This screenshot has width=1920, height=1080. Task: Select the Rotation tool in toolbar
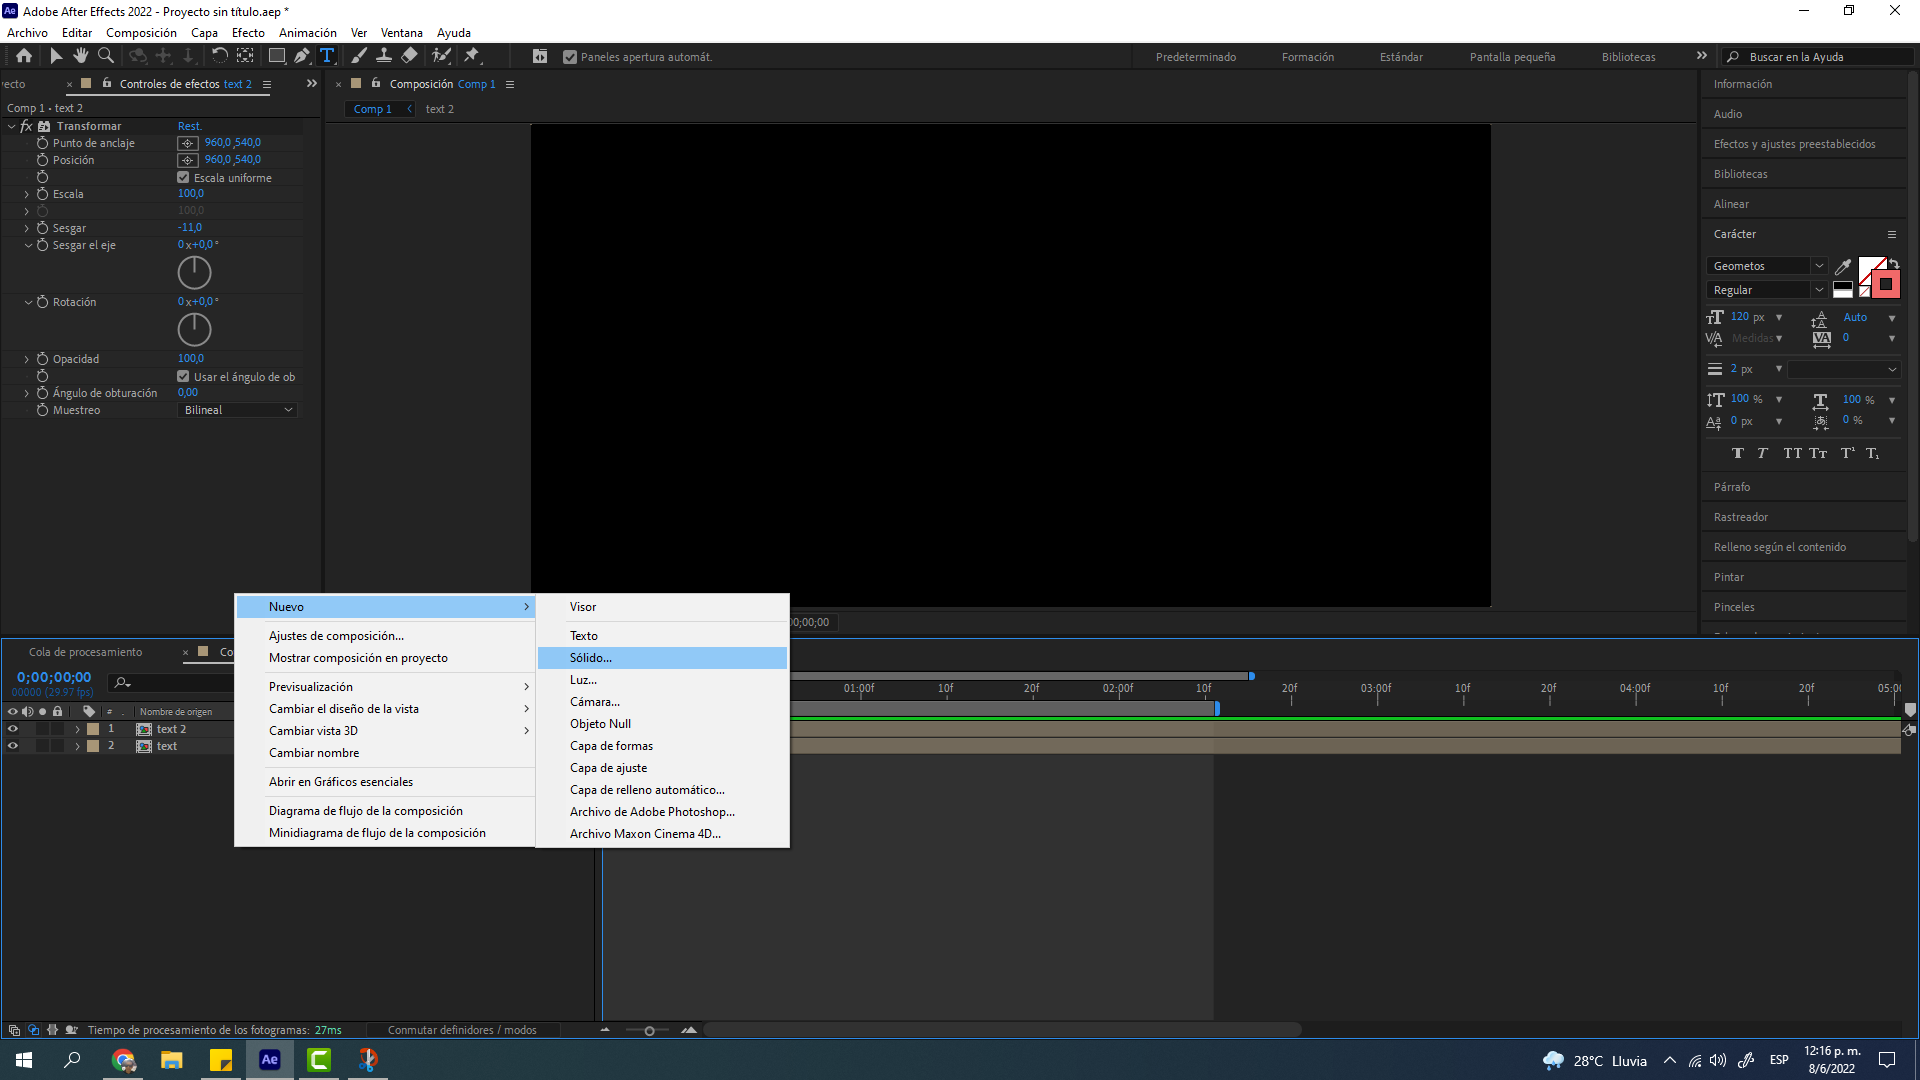click(x=219, y=56)
